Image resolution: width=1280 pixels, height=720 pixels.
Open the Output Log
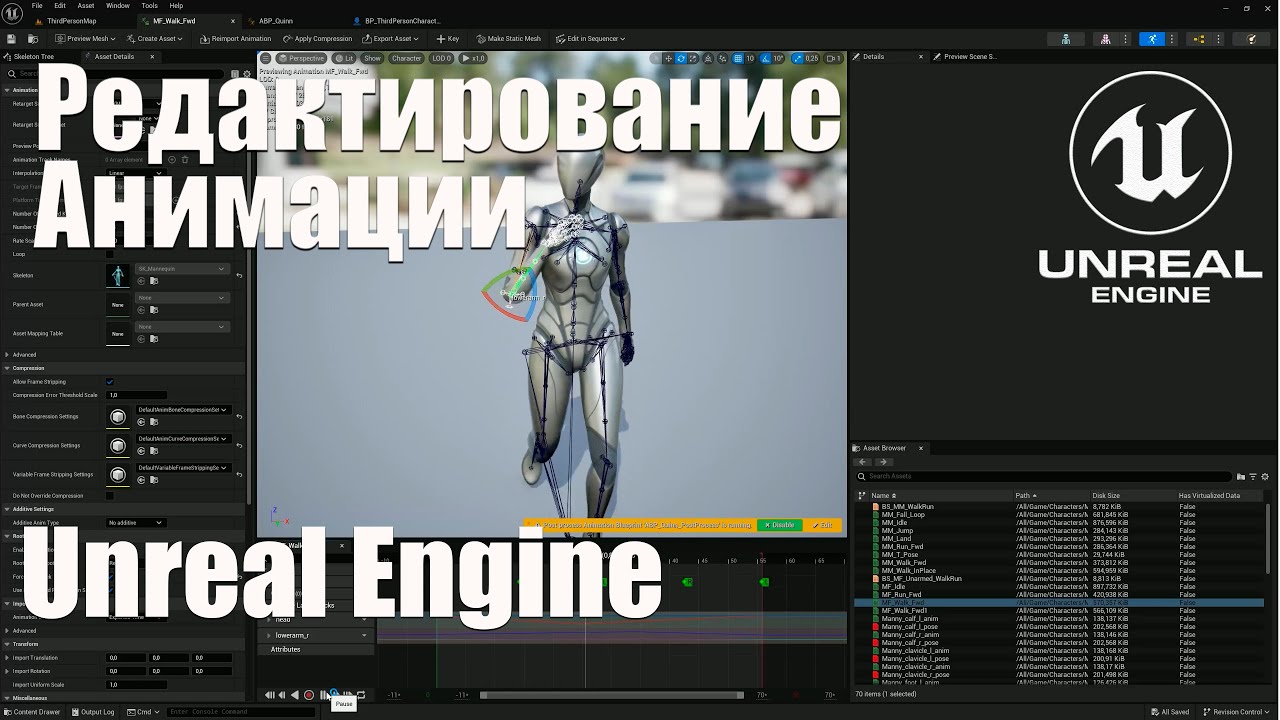tap(93, 712)
